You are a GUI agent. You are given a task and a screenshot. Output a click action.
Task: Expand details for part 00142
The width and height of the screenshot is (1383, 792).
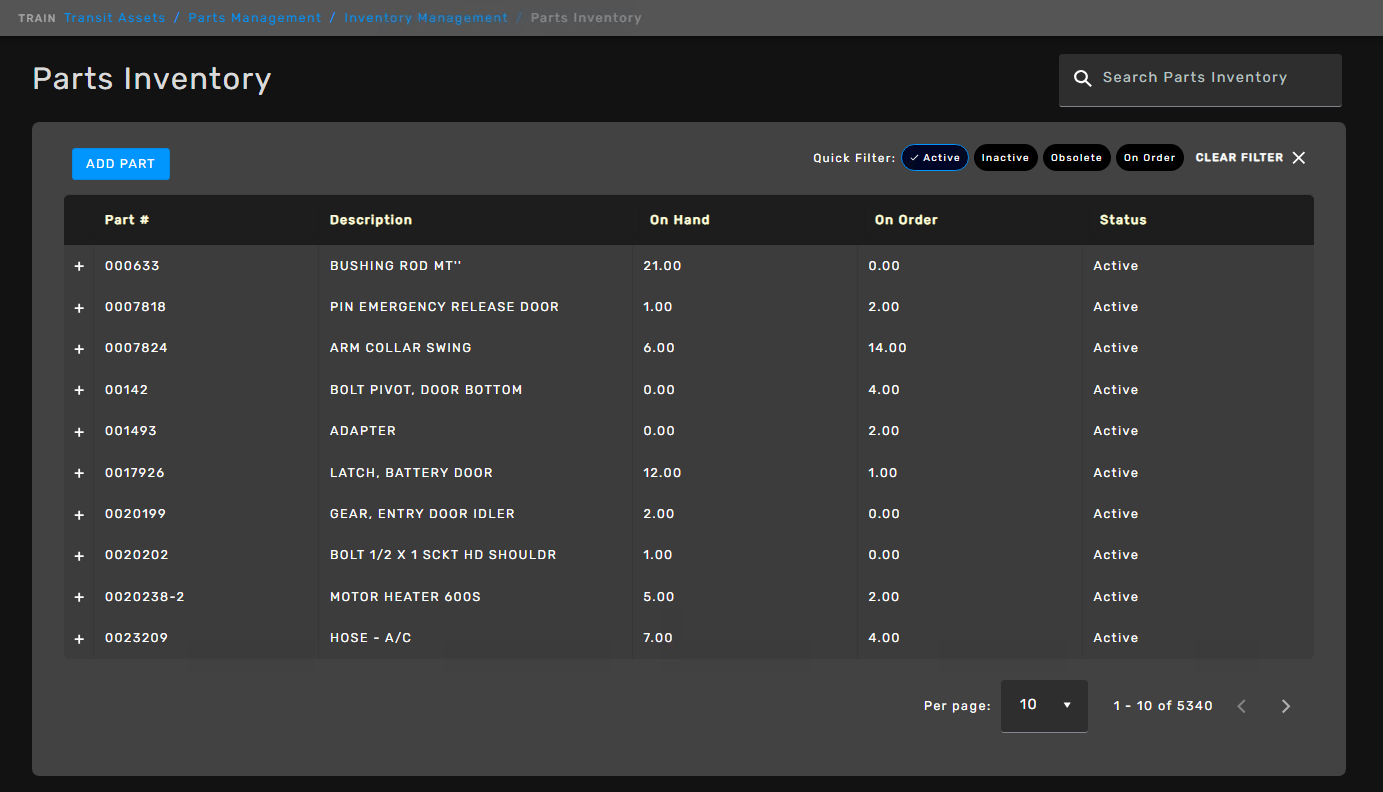pos(79,390)
